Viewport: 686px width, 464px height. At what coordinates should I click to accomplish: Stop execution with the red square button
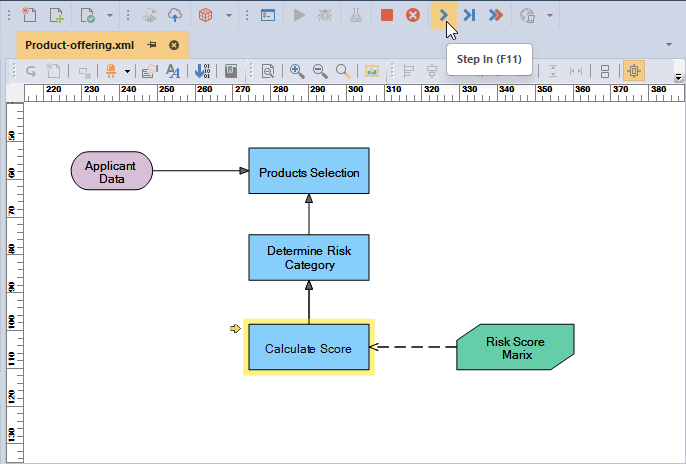click(x=387, y=15)
